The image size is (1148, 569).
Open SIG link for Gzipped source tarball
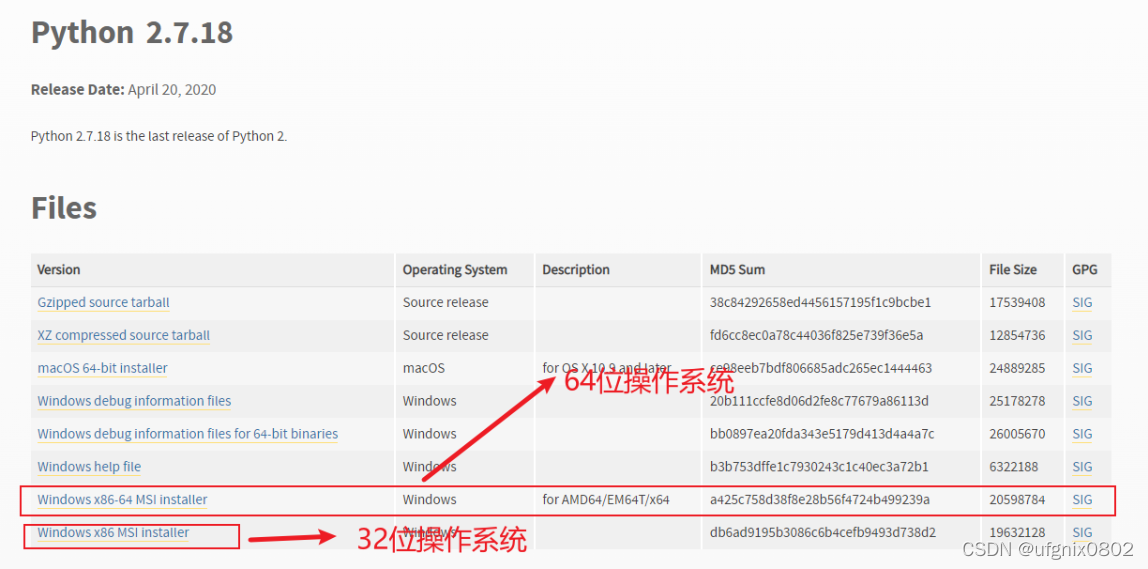tap(1082, 302)
